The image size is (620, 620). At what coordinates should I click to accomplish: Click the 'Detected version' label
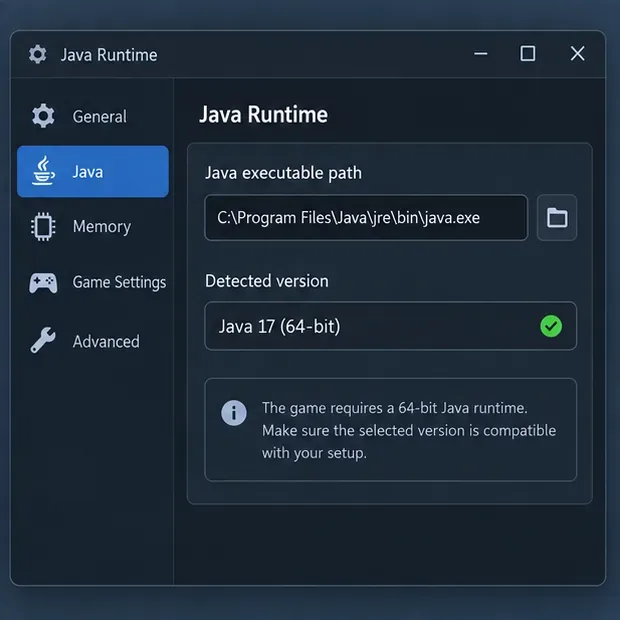point(267,281)
